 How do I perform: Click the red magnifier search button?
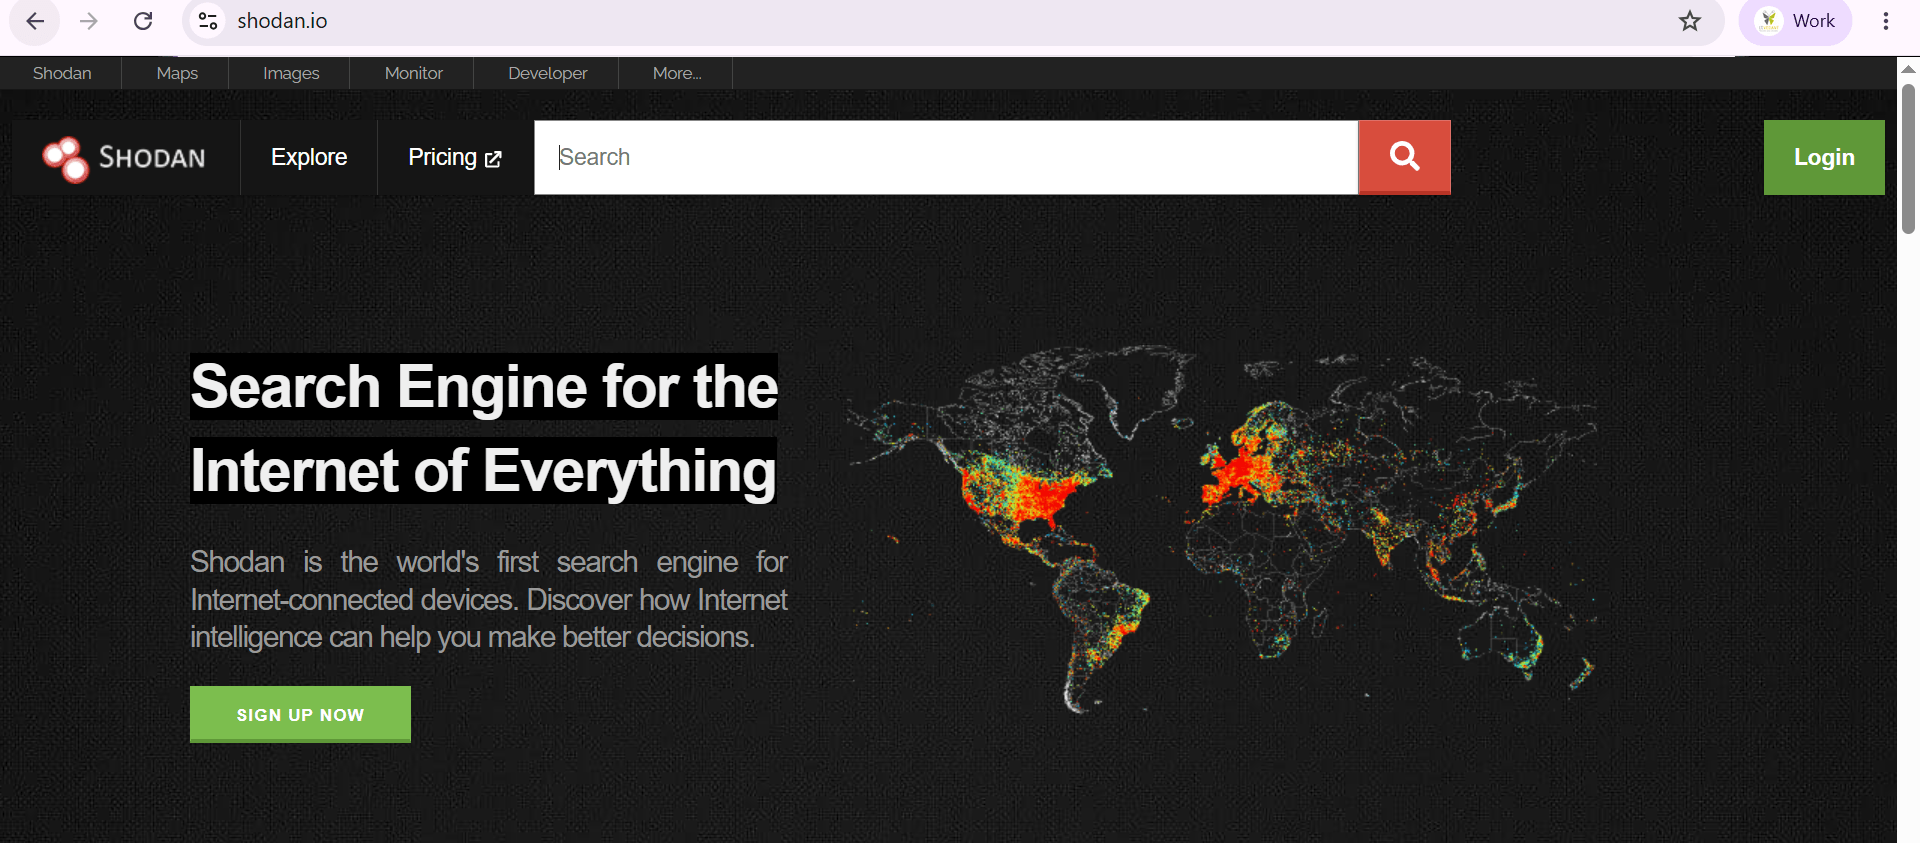click(1404, 157)
